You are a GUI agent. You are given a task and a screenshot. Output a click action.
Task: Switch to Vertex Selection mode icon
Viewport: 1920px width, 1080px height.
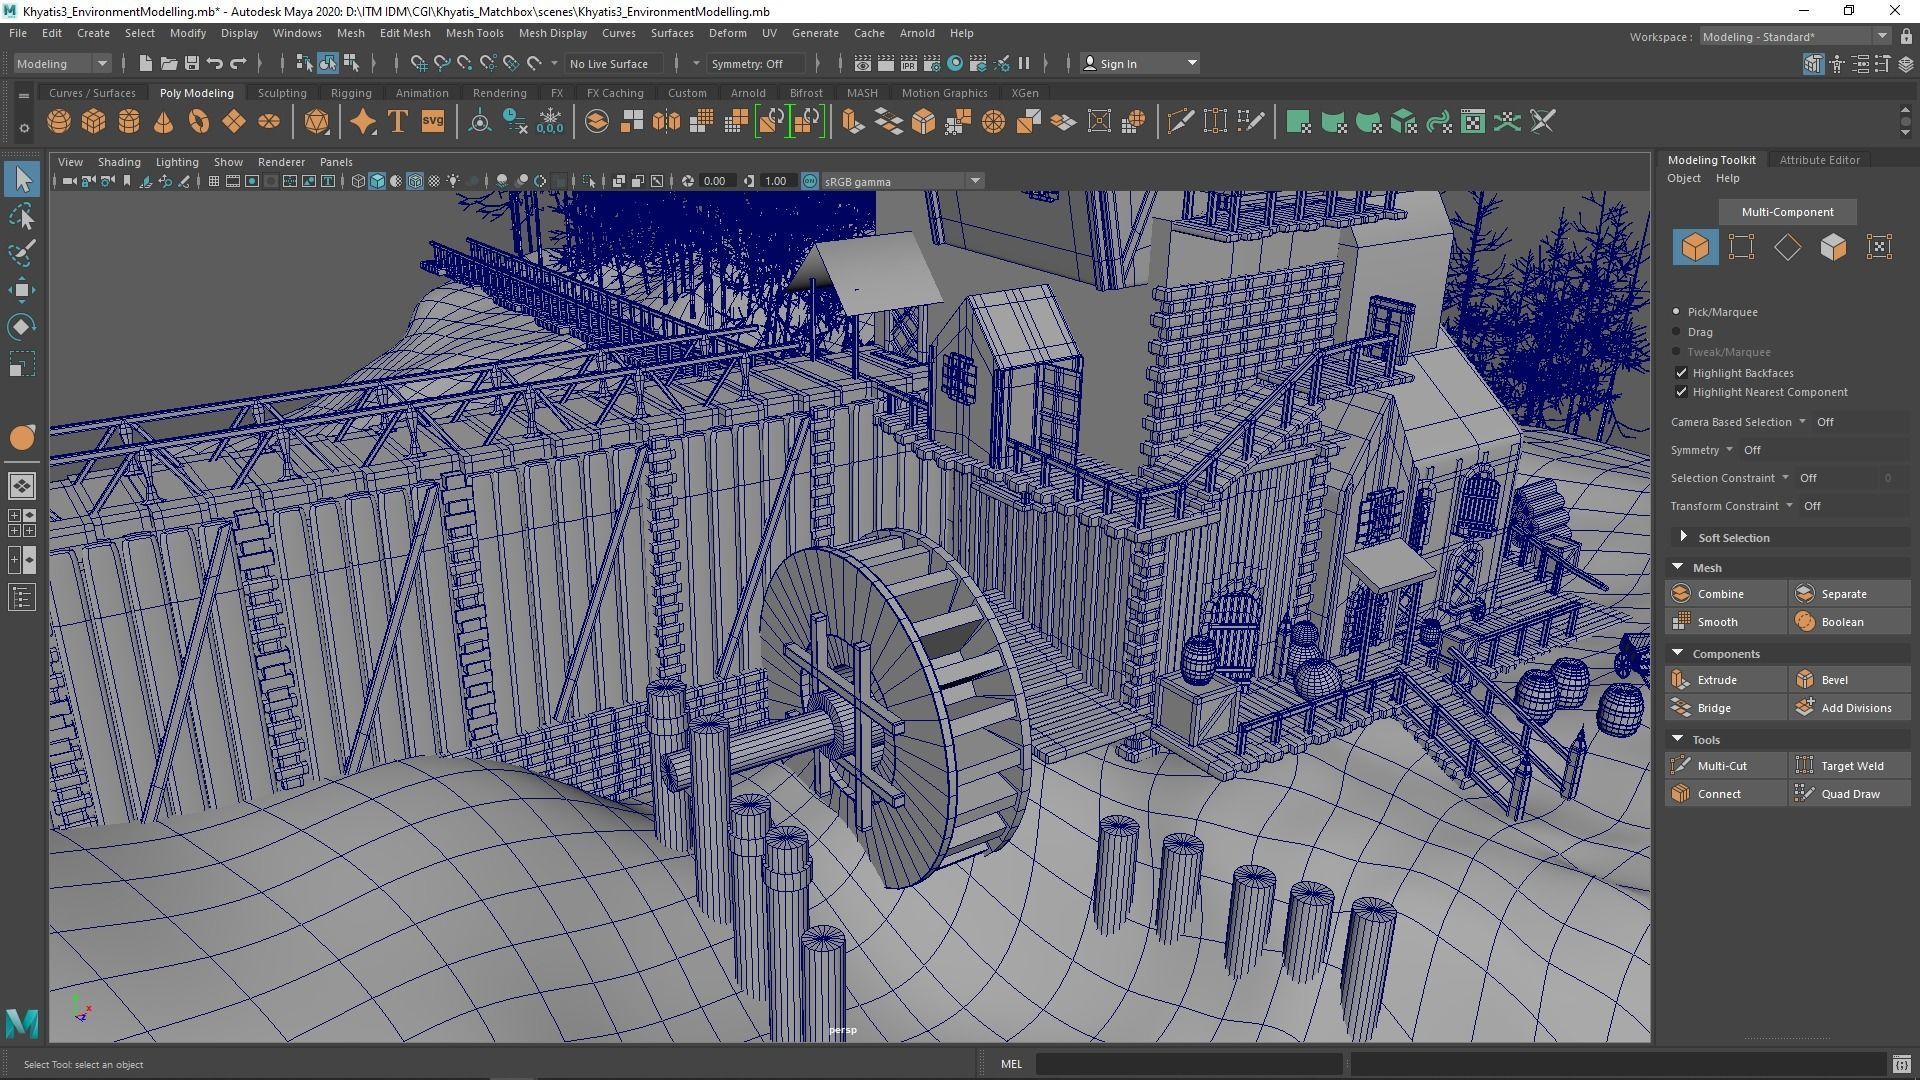point(1741,247)
